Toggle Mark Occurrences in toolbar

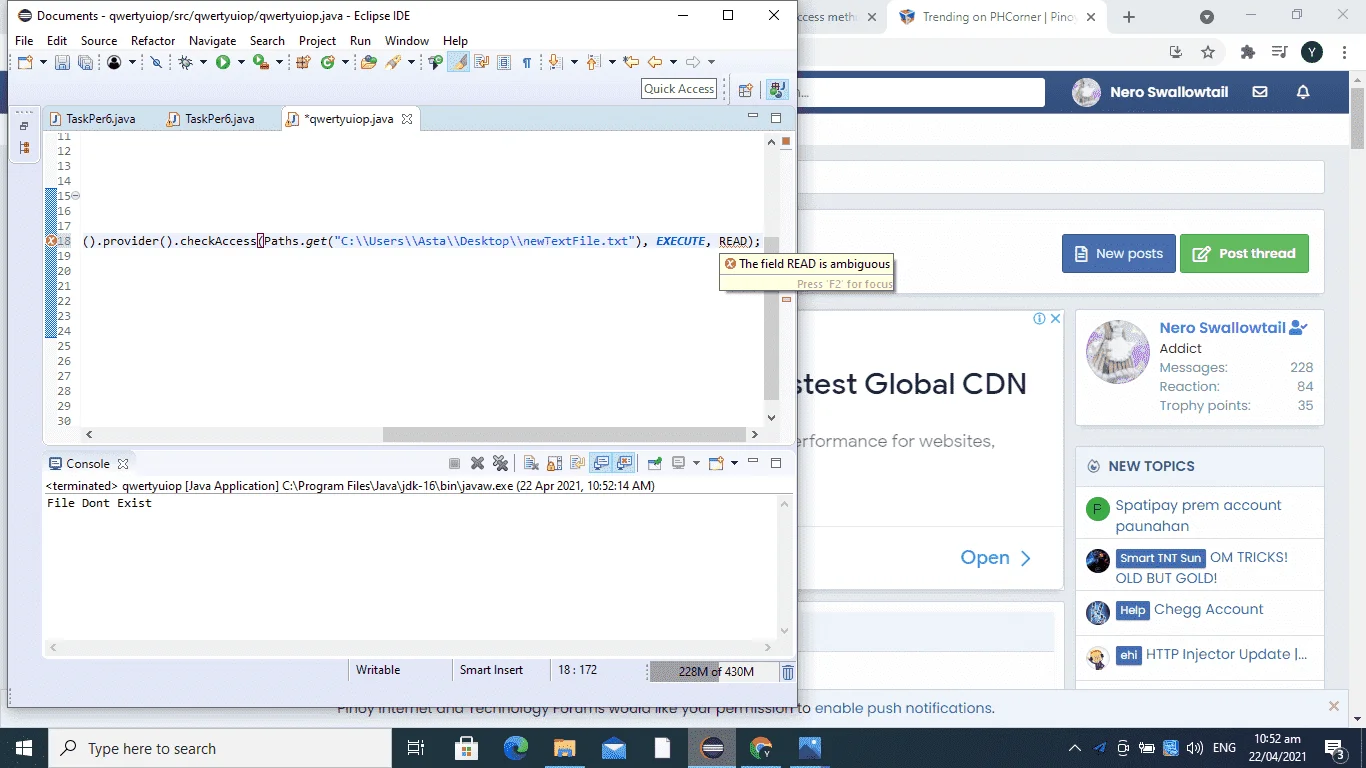click(459, 62)
